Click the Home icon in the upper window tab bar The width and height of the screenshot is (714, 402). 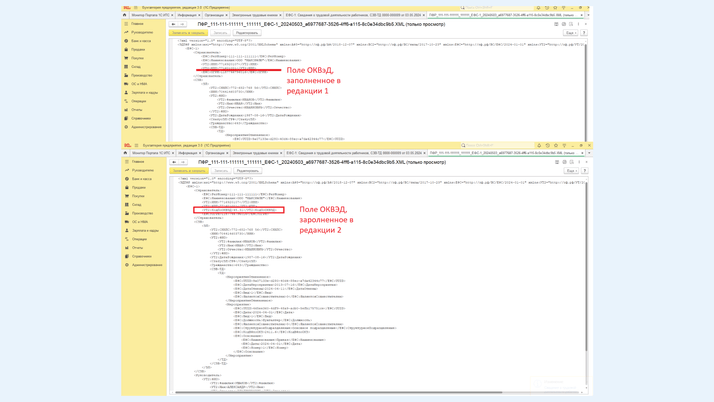click(125, 15)
